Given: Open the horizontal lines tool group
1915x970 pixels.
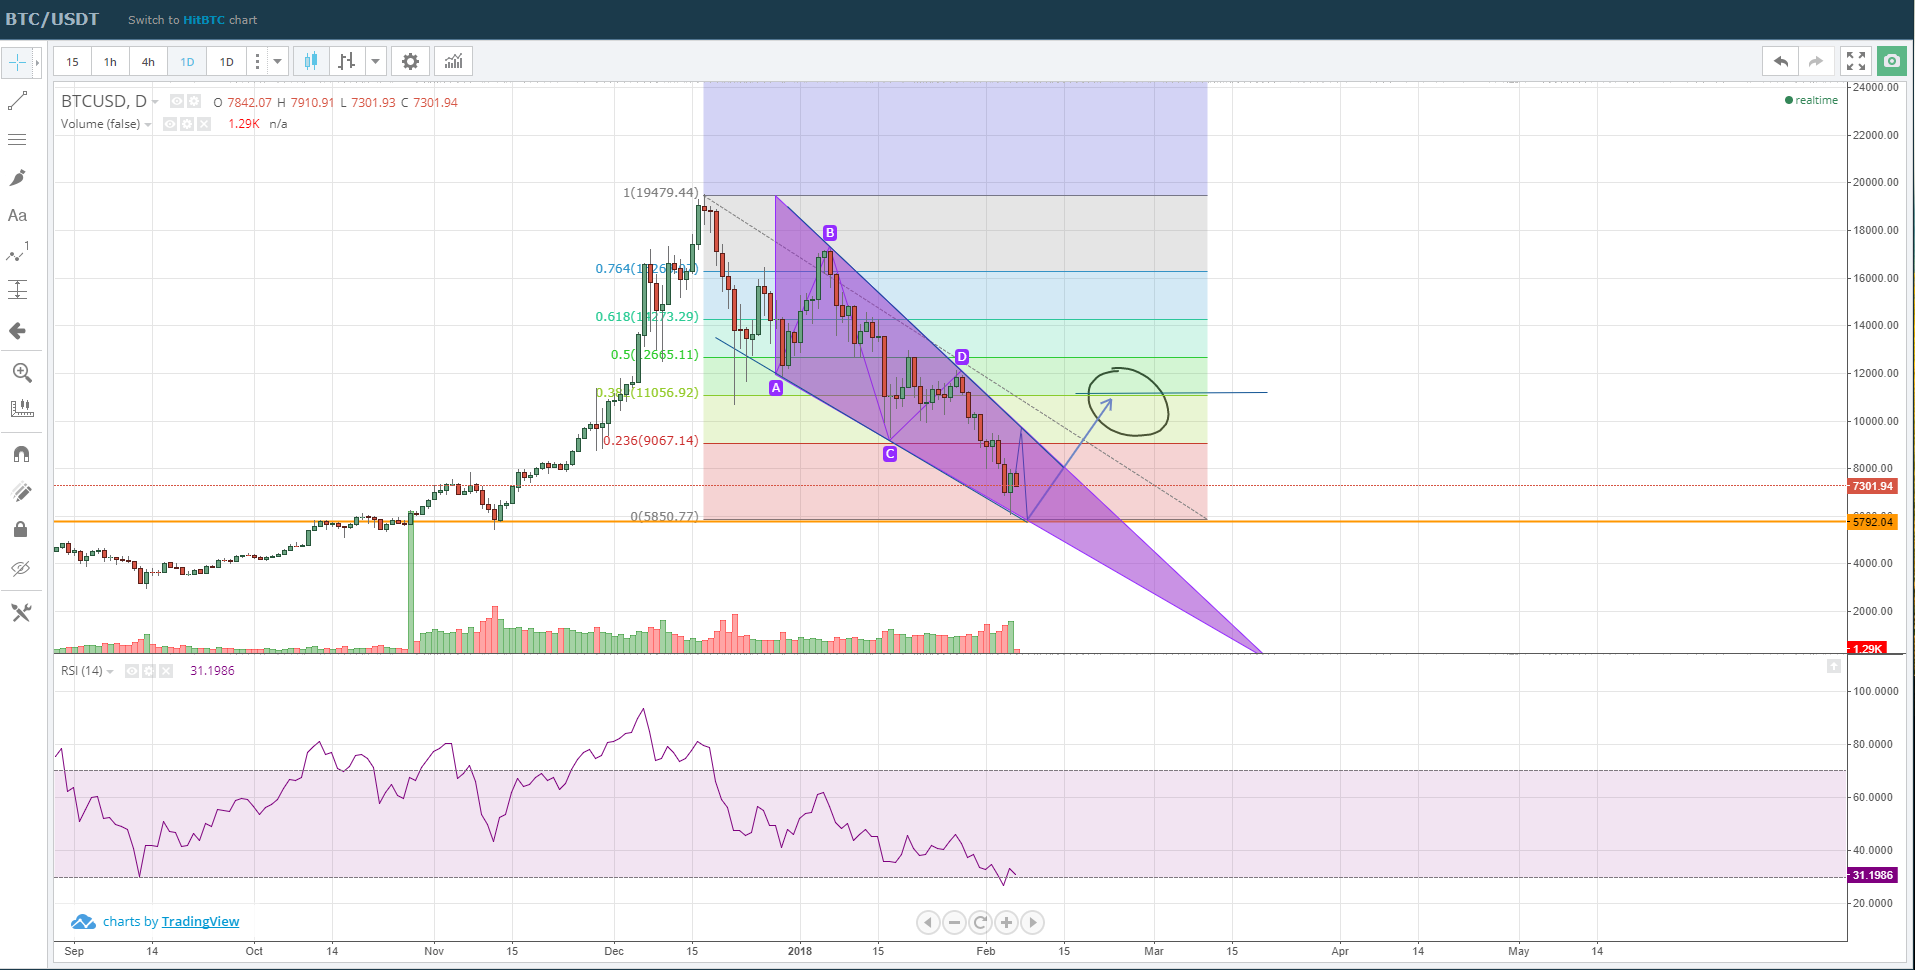Looking at the screenshot, I should click(x=18, y=139).
